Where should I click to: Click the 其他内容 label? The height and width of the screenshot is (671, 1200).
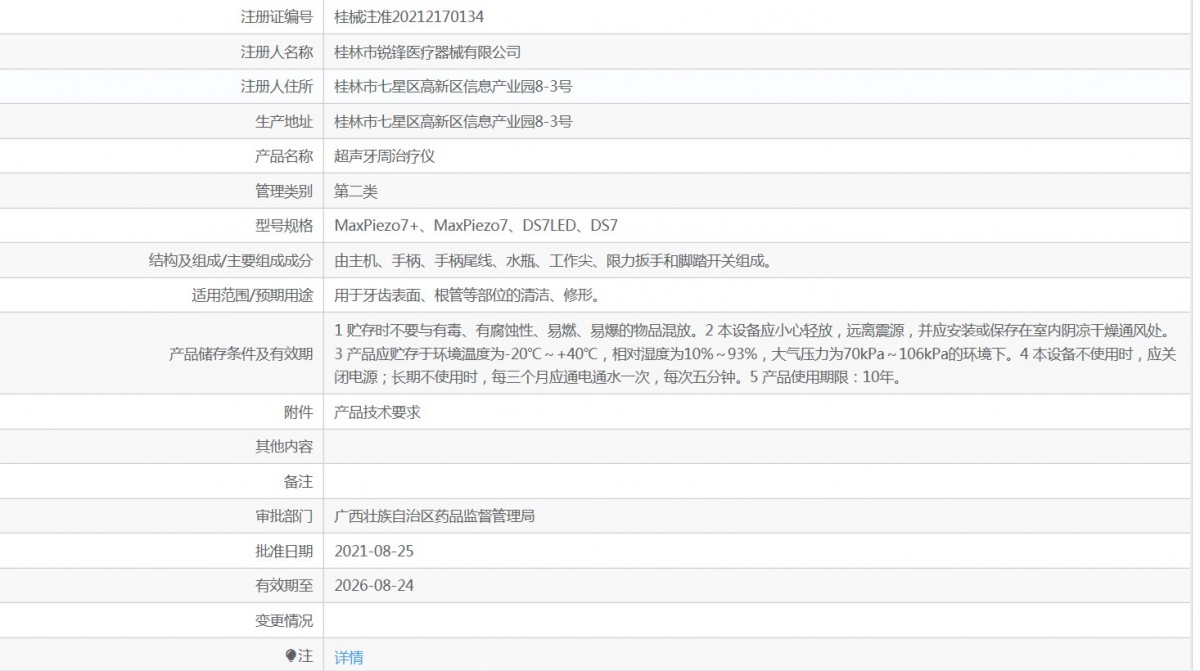[x=284, y=447]
